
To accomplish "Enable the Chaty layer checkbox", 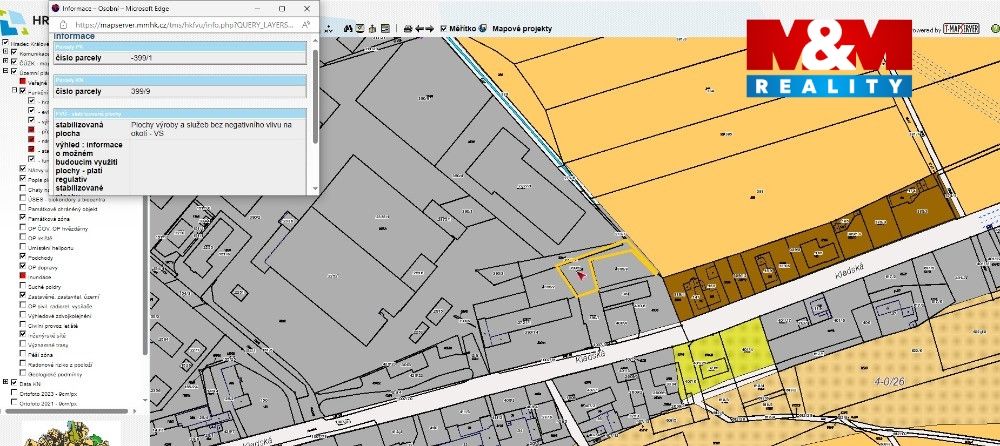I will pos(23,188).
